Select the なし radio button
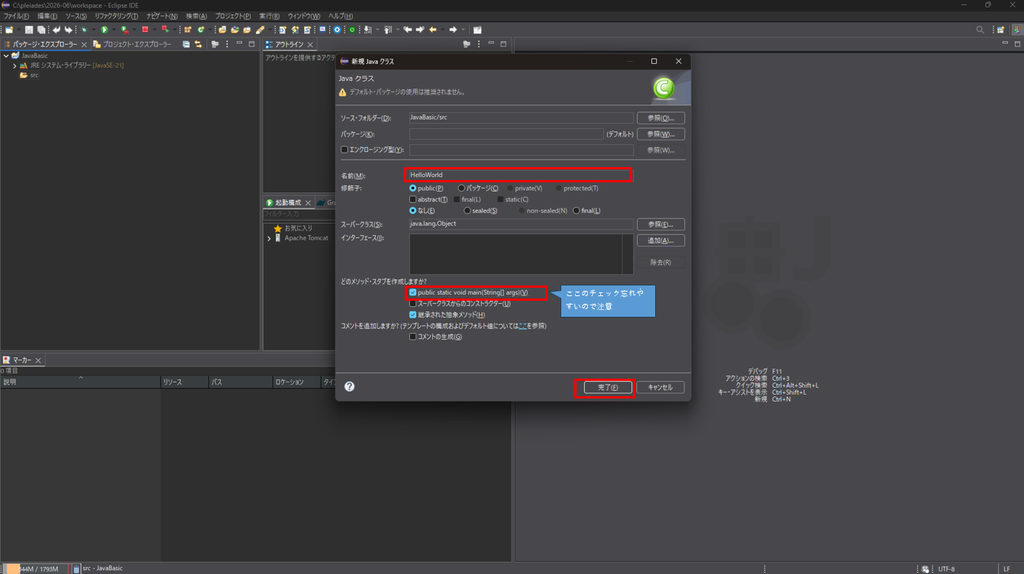Viewport: 1024px width, 574px height. pos(413,210)
